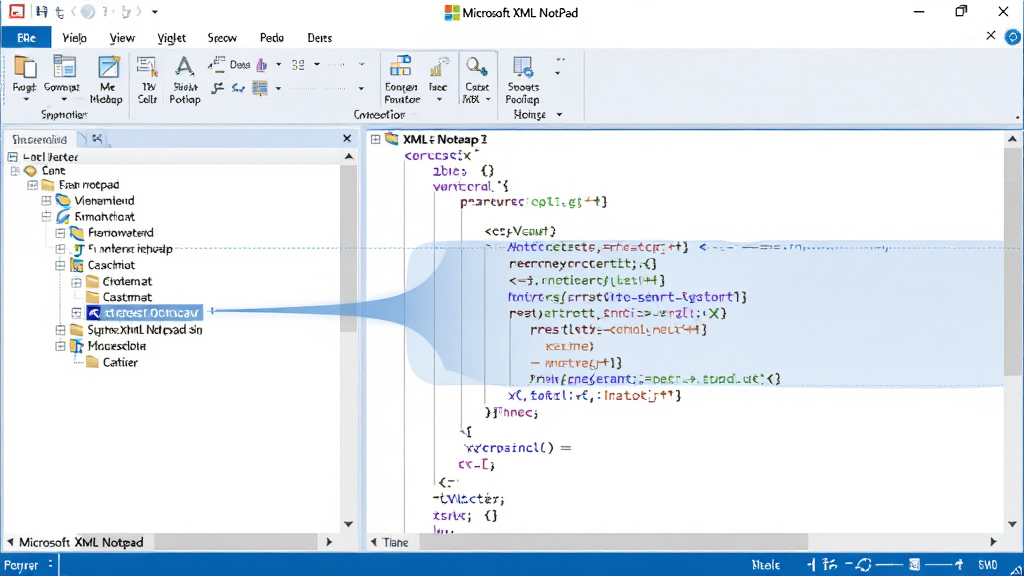1024x576 pixels.
Task: Open the Vielo ribbon tab
Action: click(74, 38)
